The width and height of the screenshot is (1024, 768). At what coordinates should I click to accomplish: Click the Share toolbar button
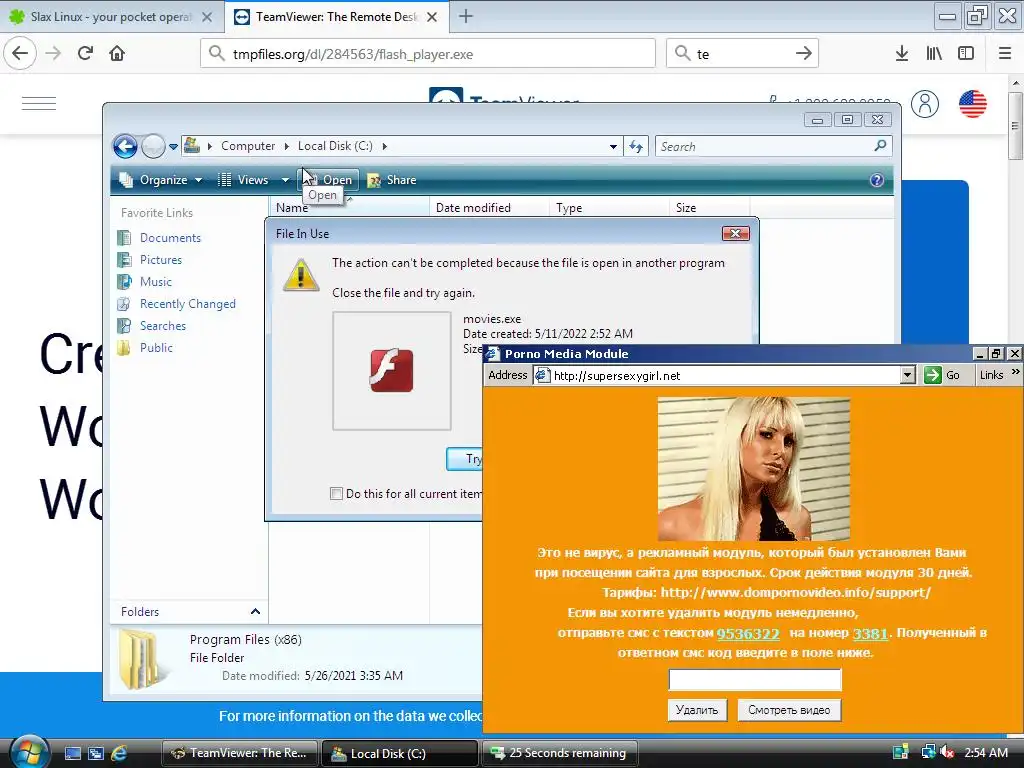pos(392,180)
